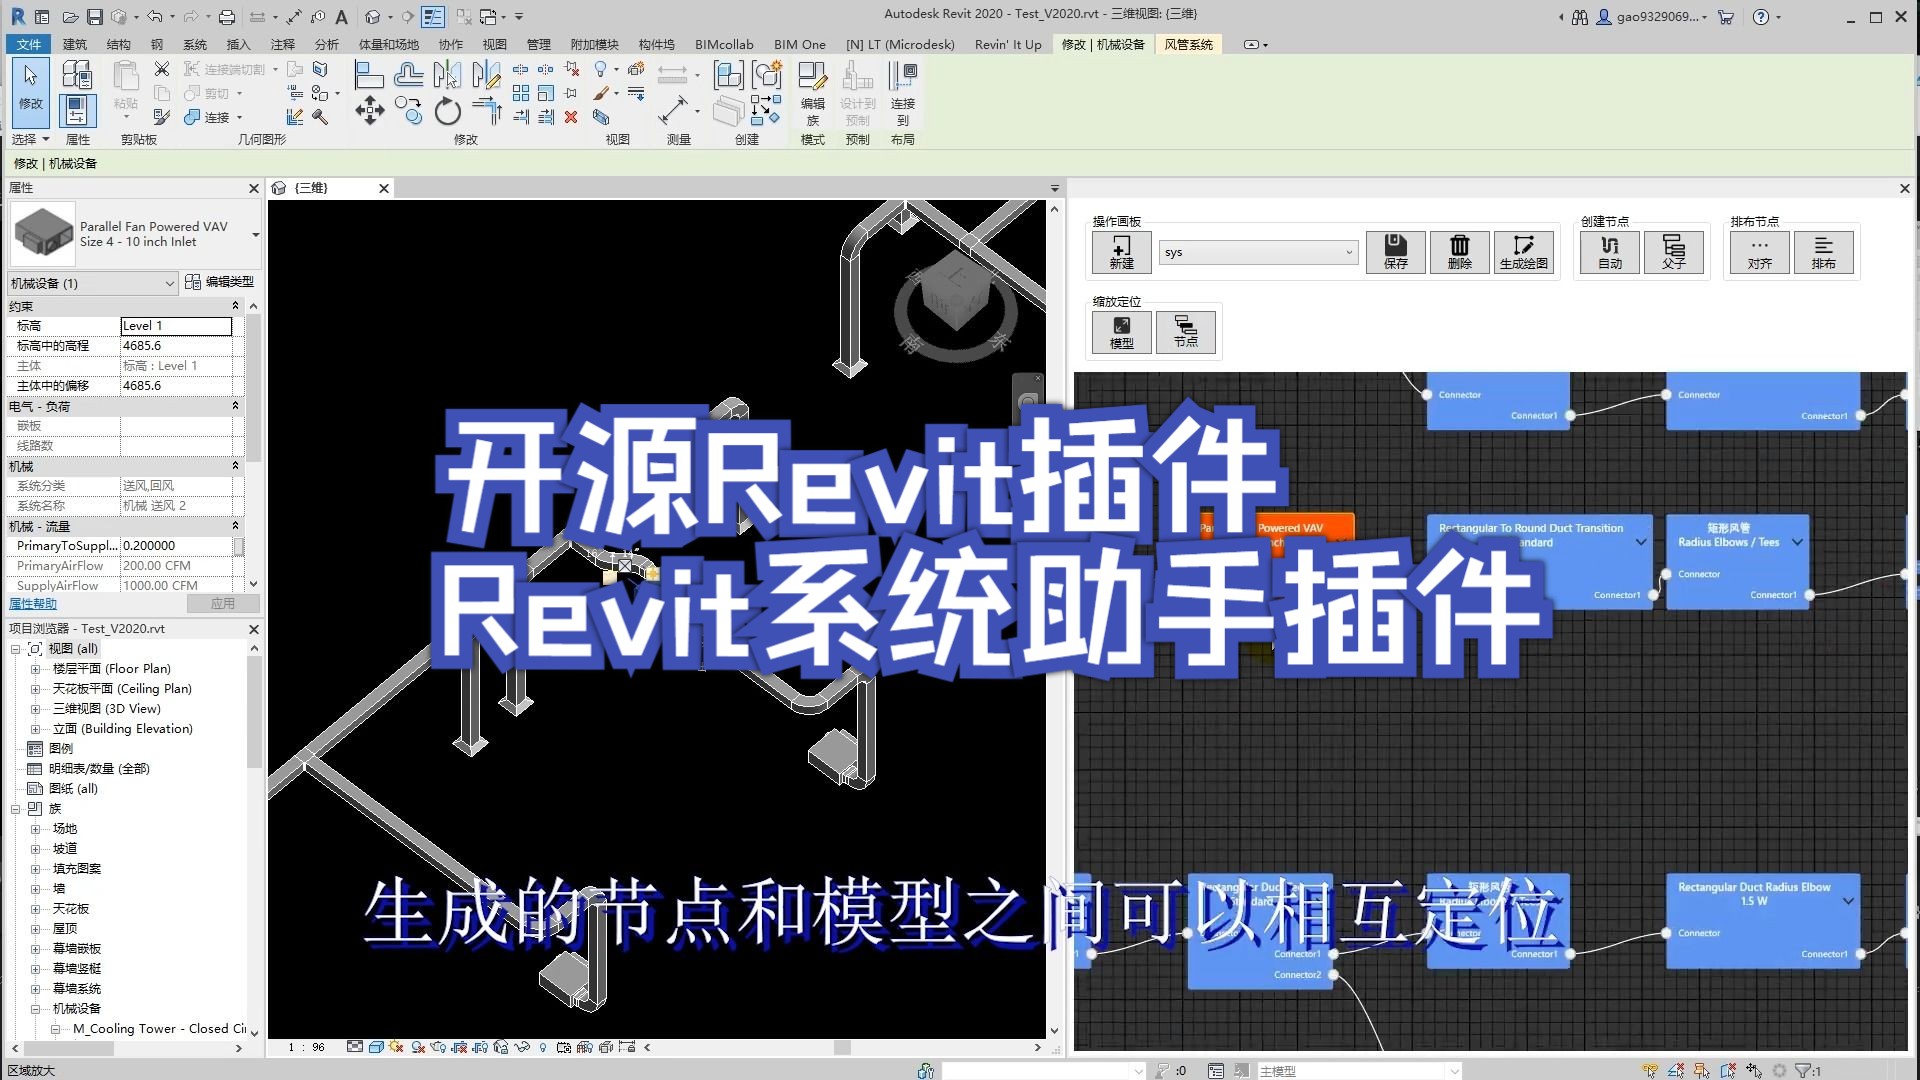The height and width of the screenshot is (1080, 1920).
Task: Open dropdown on Radius Elbows / Tees node
Action: [x=1797, y=542]
